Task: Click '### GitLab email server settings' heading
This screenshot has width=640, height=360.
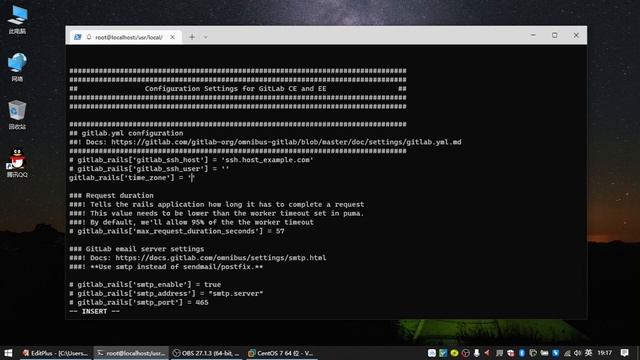Action: pyautogui.click(x=136, y=249)
